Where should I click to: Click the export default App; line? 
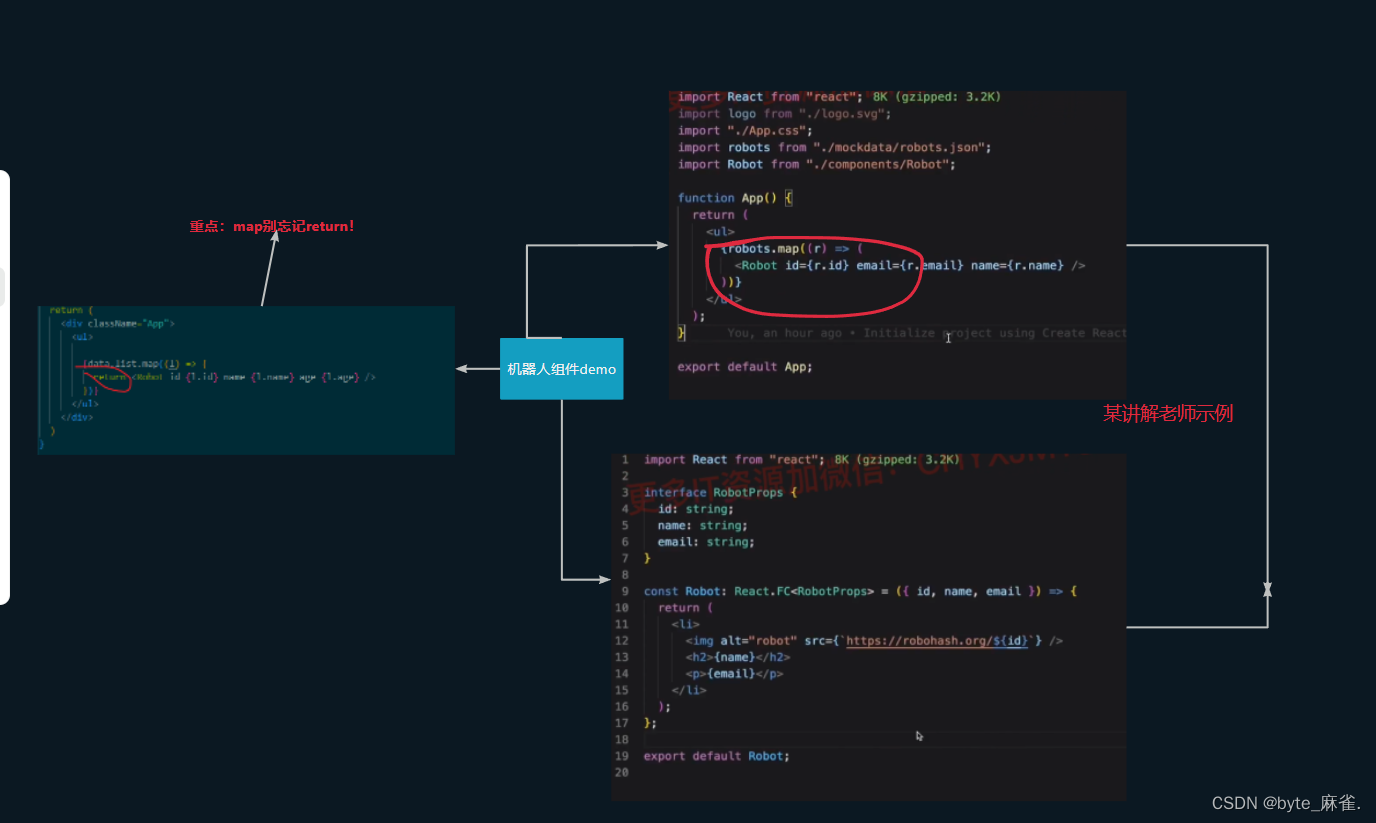tap(744, 367)
